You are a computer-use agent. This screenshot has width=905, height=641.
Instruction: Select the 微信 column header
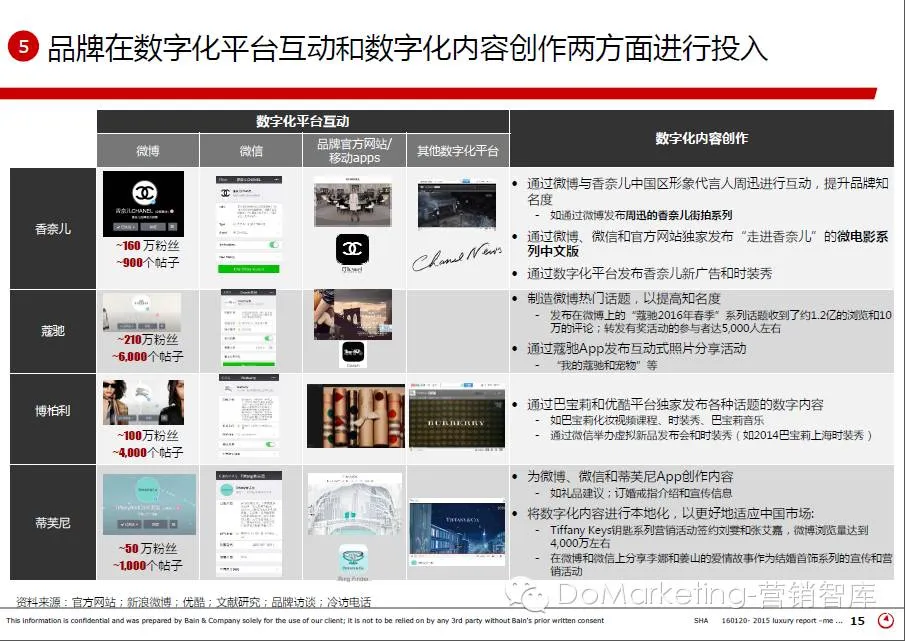[251, 151]
